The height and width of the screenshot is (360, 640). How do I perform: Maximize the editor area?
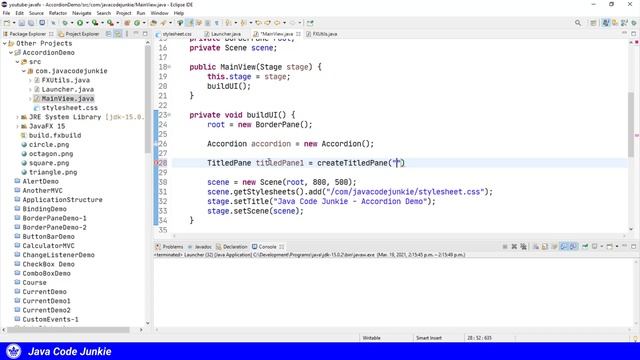633,34
